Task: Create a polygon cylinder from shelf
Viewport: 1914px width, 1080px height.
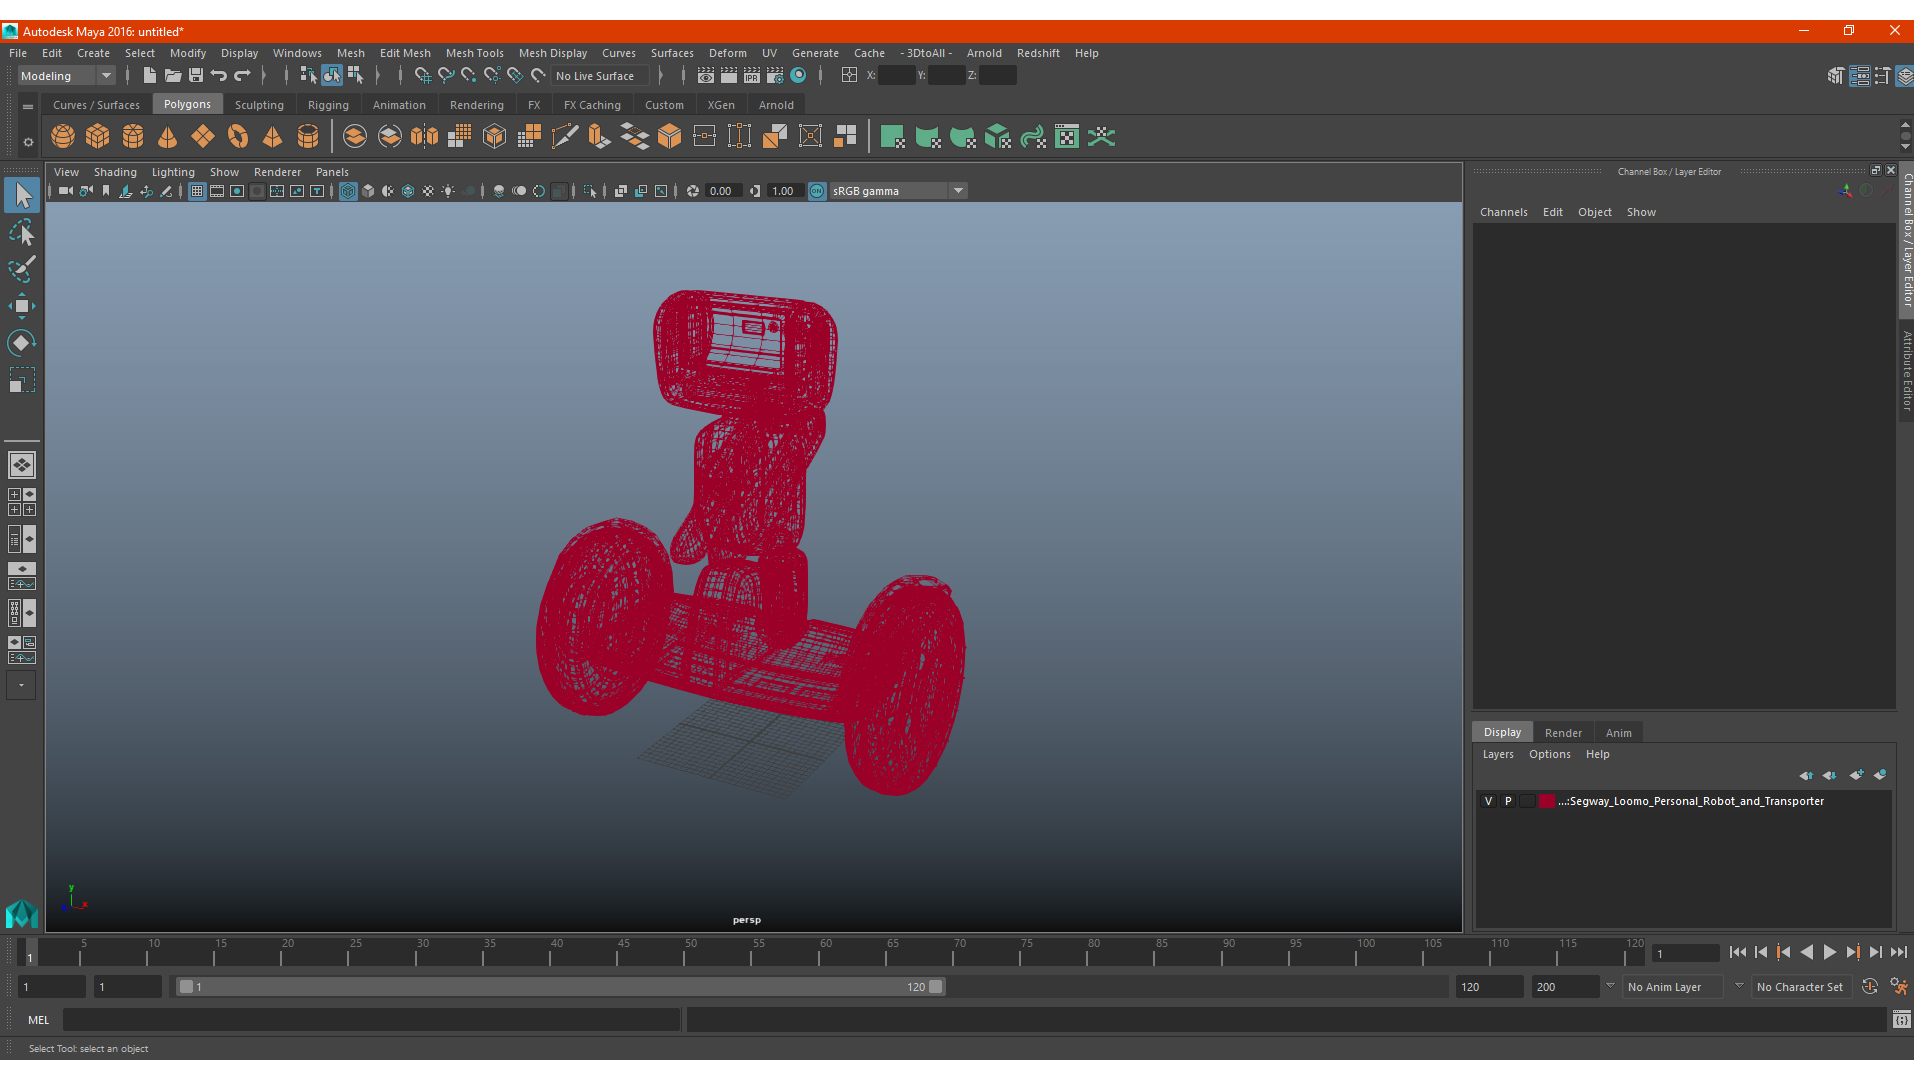Action: [133, 137]
